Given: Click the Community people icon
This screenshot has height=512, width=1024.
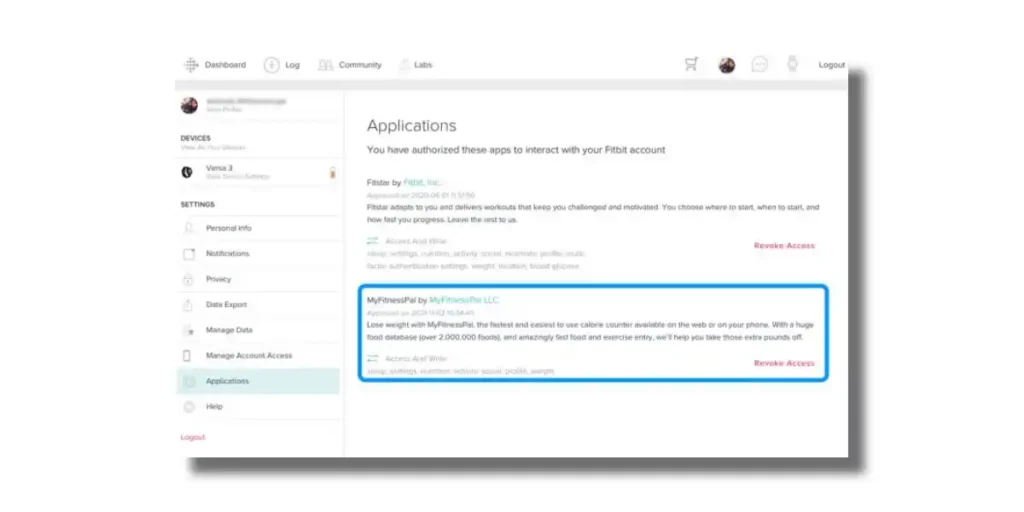Looking at the screenshot, I should (325, 65).
